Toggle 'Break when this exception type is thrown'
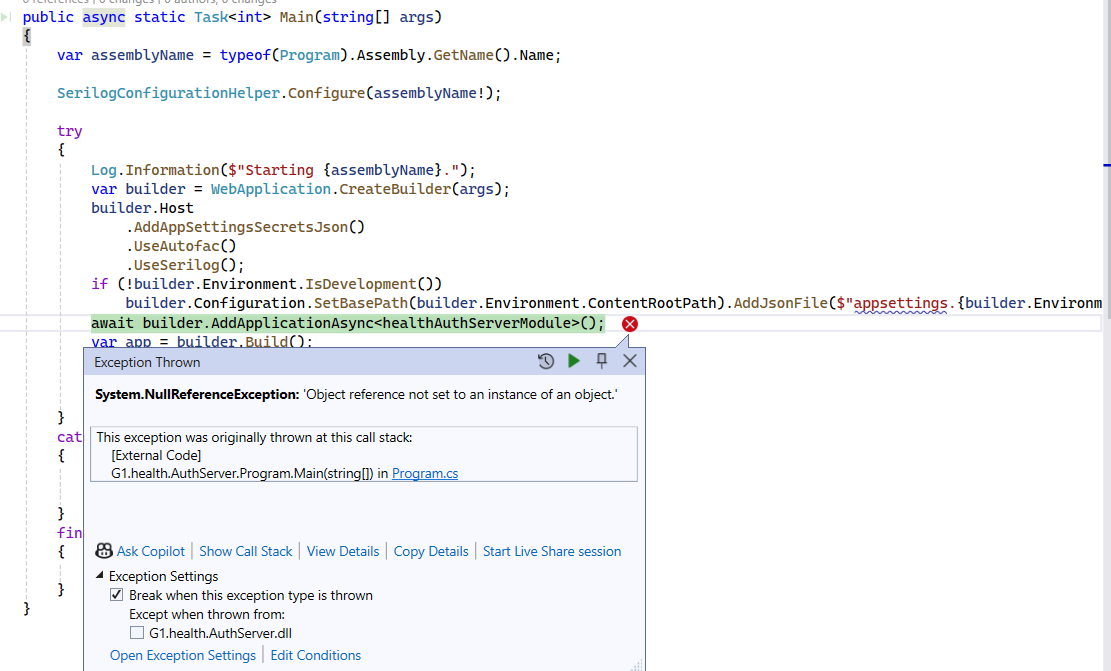This screenshot has height=671, width=1111. click(117, 595)
